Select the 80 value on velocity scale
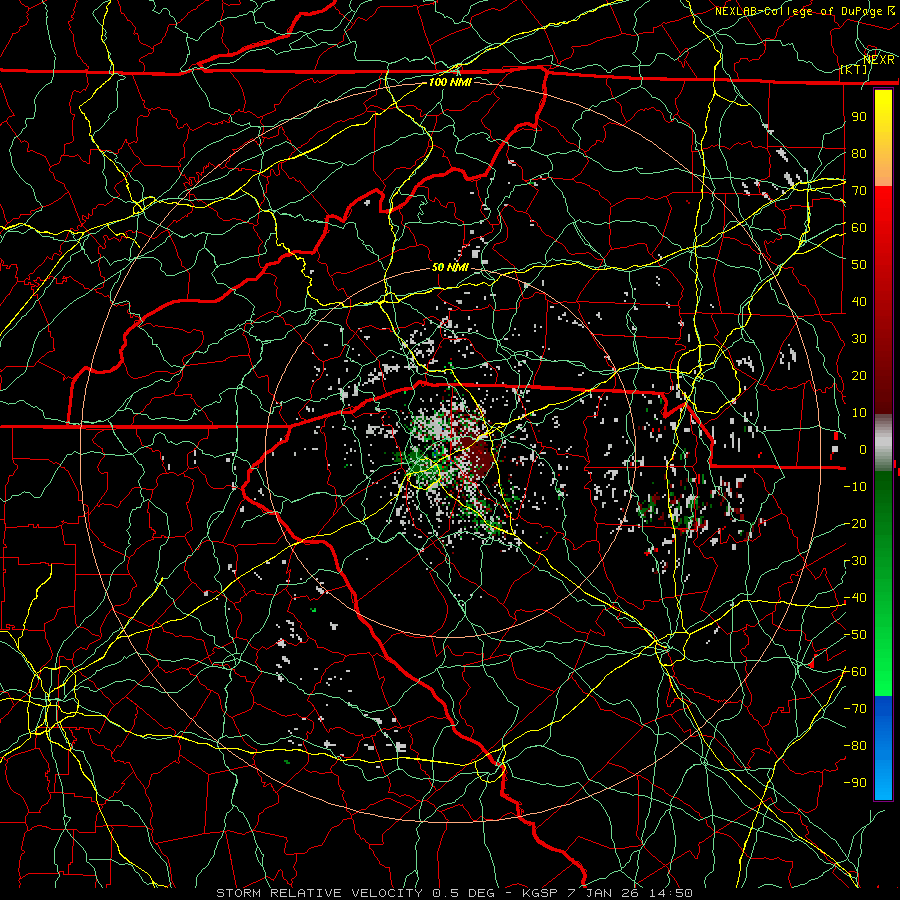The image size is (900, 900). click(859, 153)
